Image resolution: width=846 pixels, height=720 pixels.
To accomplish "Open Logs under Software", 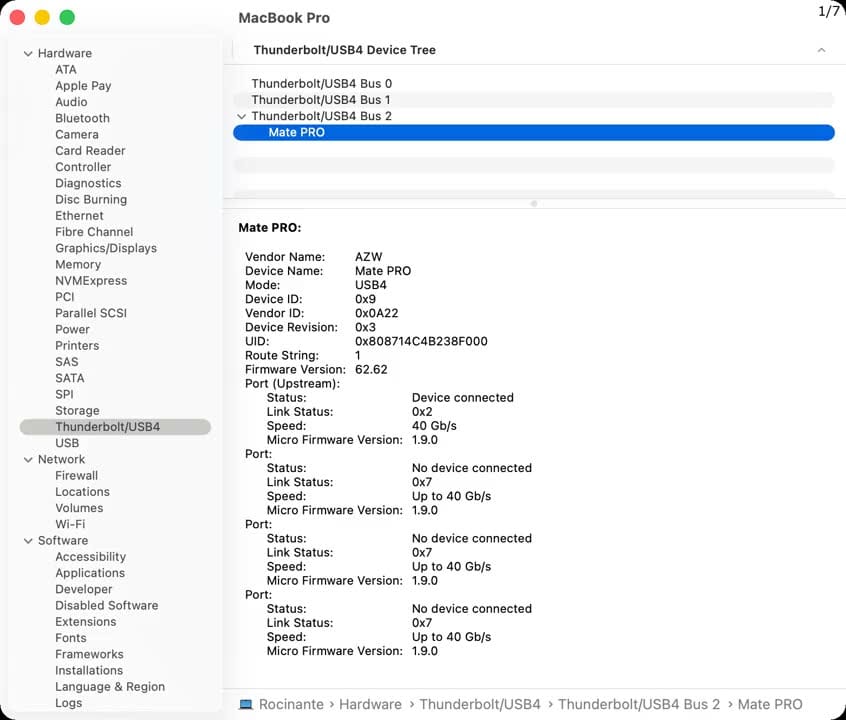I will pos(69,703).
